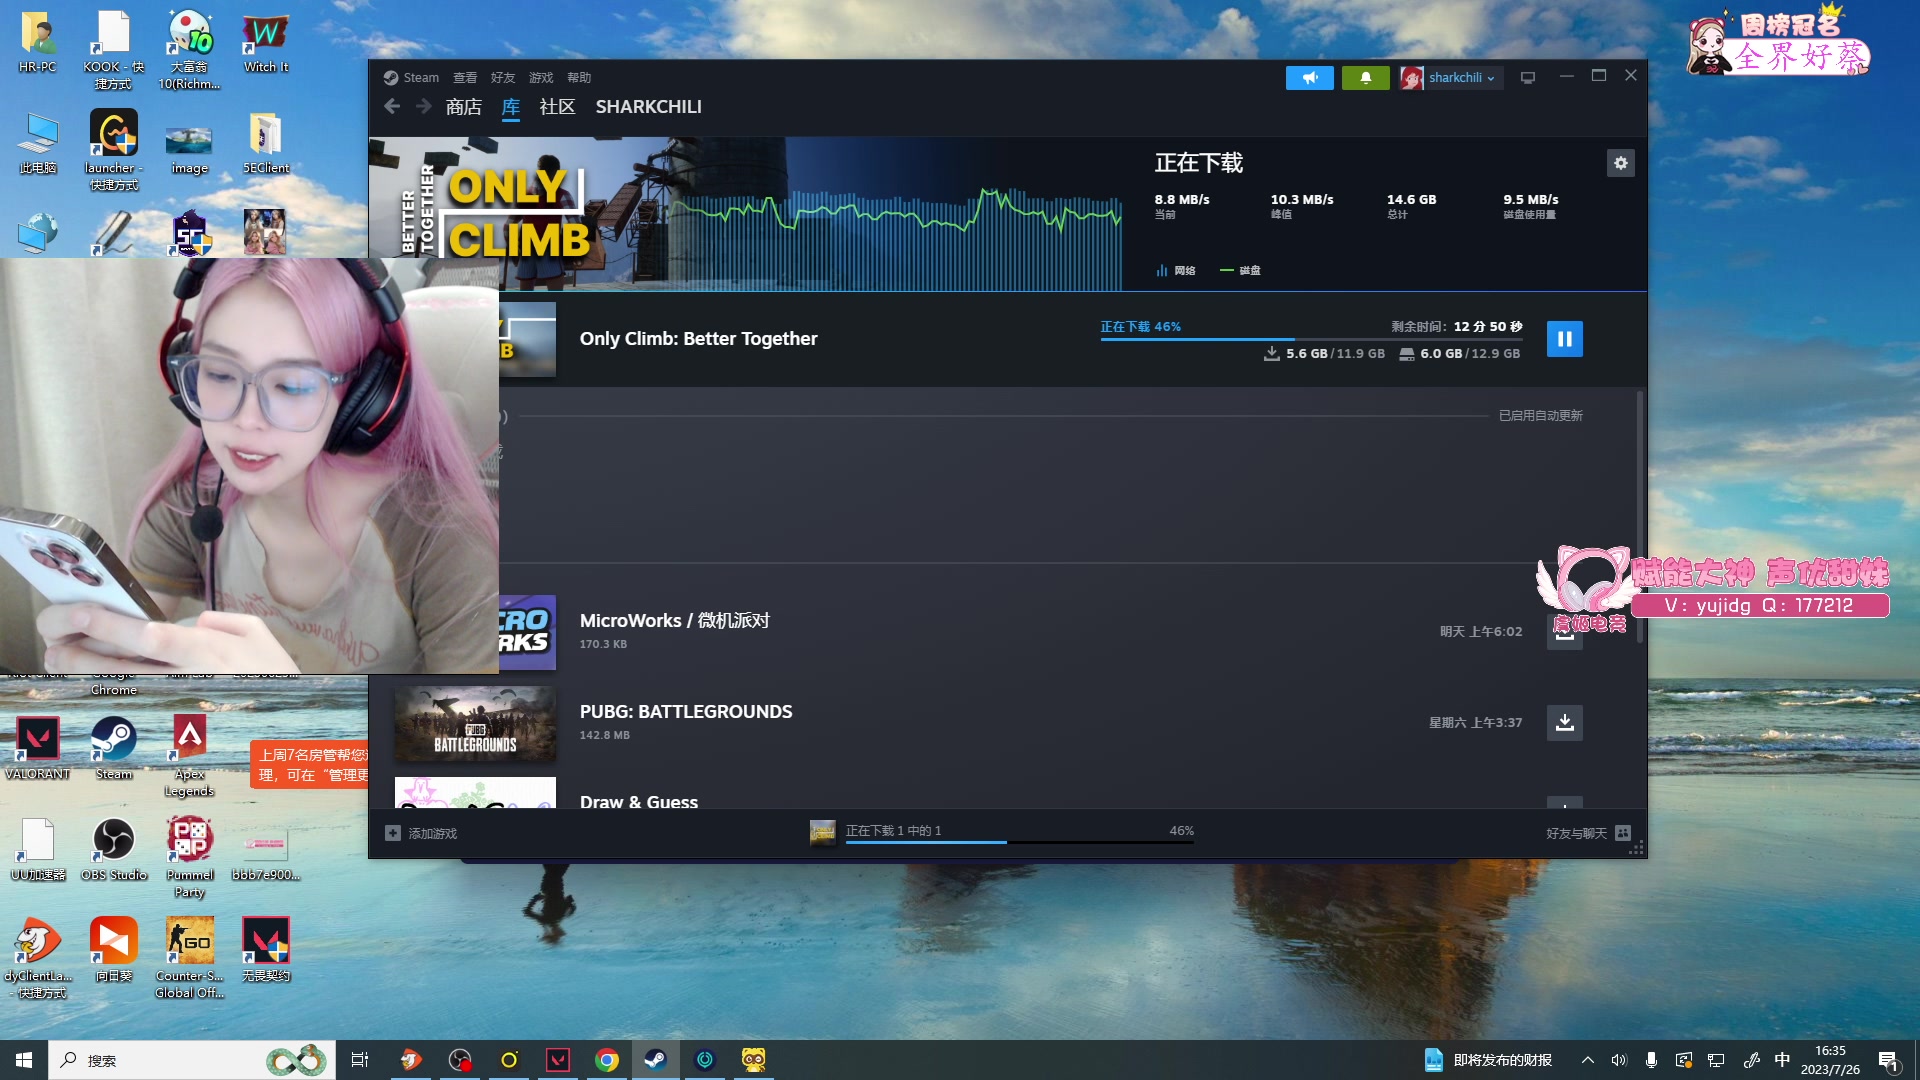Open the 向日葵 desktop icon
1920x1080 pixels.
pos(114,949)
